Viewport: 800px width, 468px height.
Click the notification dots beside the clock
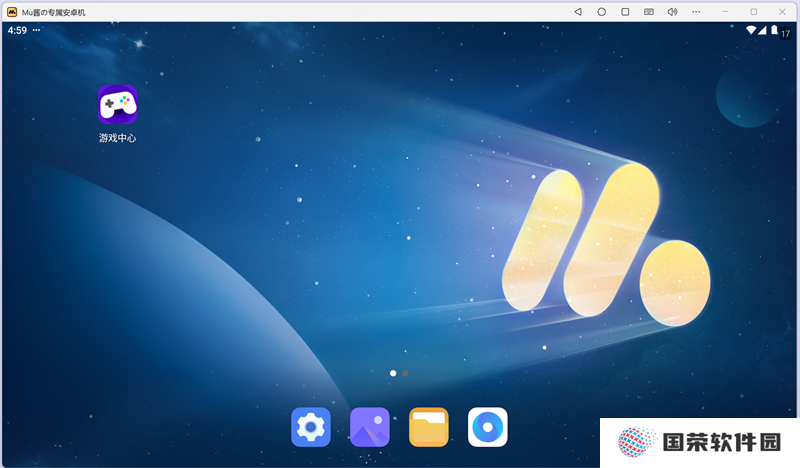(x=36, y=30)
